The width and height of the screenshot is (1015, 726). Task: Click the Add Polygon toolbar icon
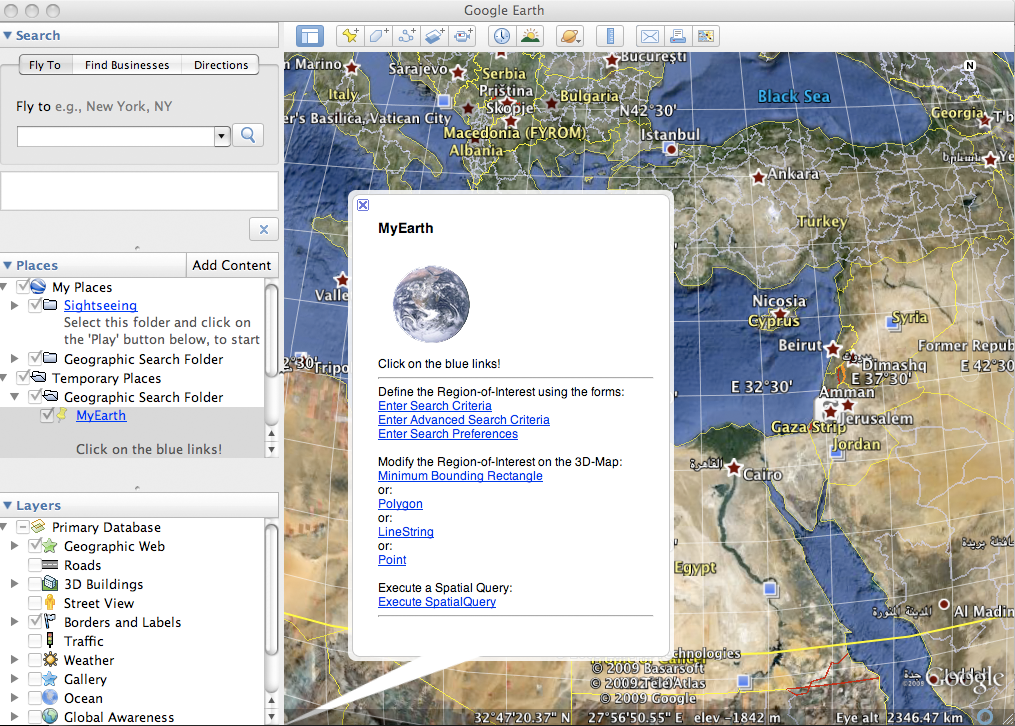379,36
